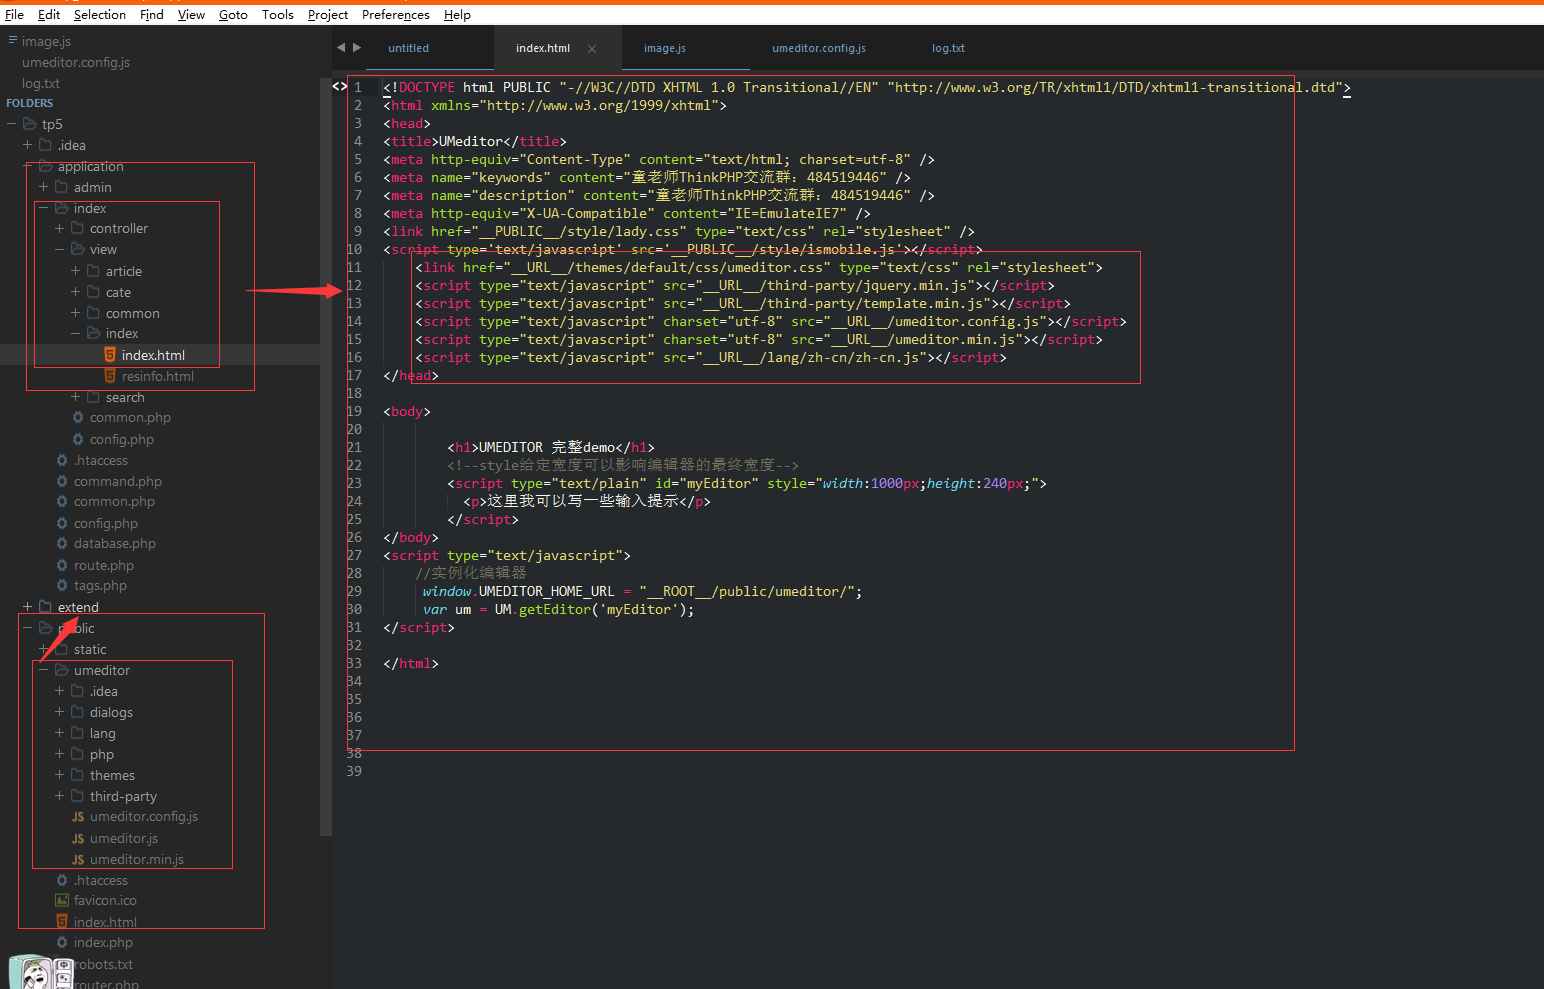Open the Tools menu
Image resolution: width=1544 pixels, height=989 pixels.
click(x=278, y=15)
